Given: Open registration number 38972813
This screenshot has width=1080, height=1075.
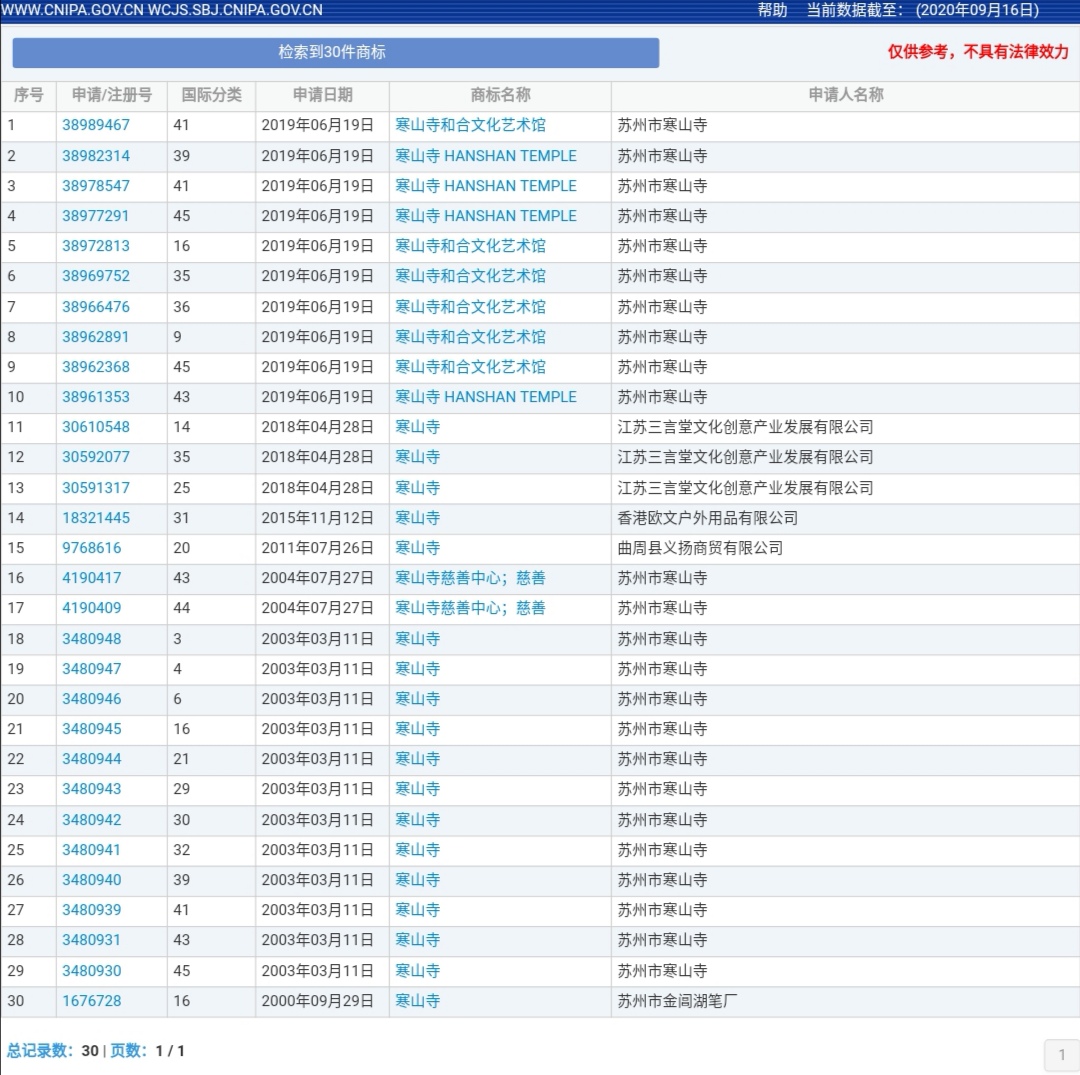Looking at the screenshot, I should [x=96, y=246].
